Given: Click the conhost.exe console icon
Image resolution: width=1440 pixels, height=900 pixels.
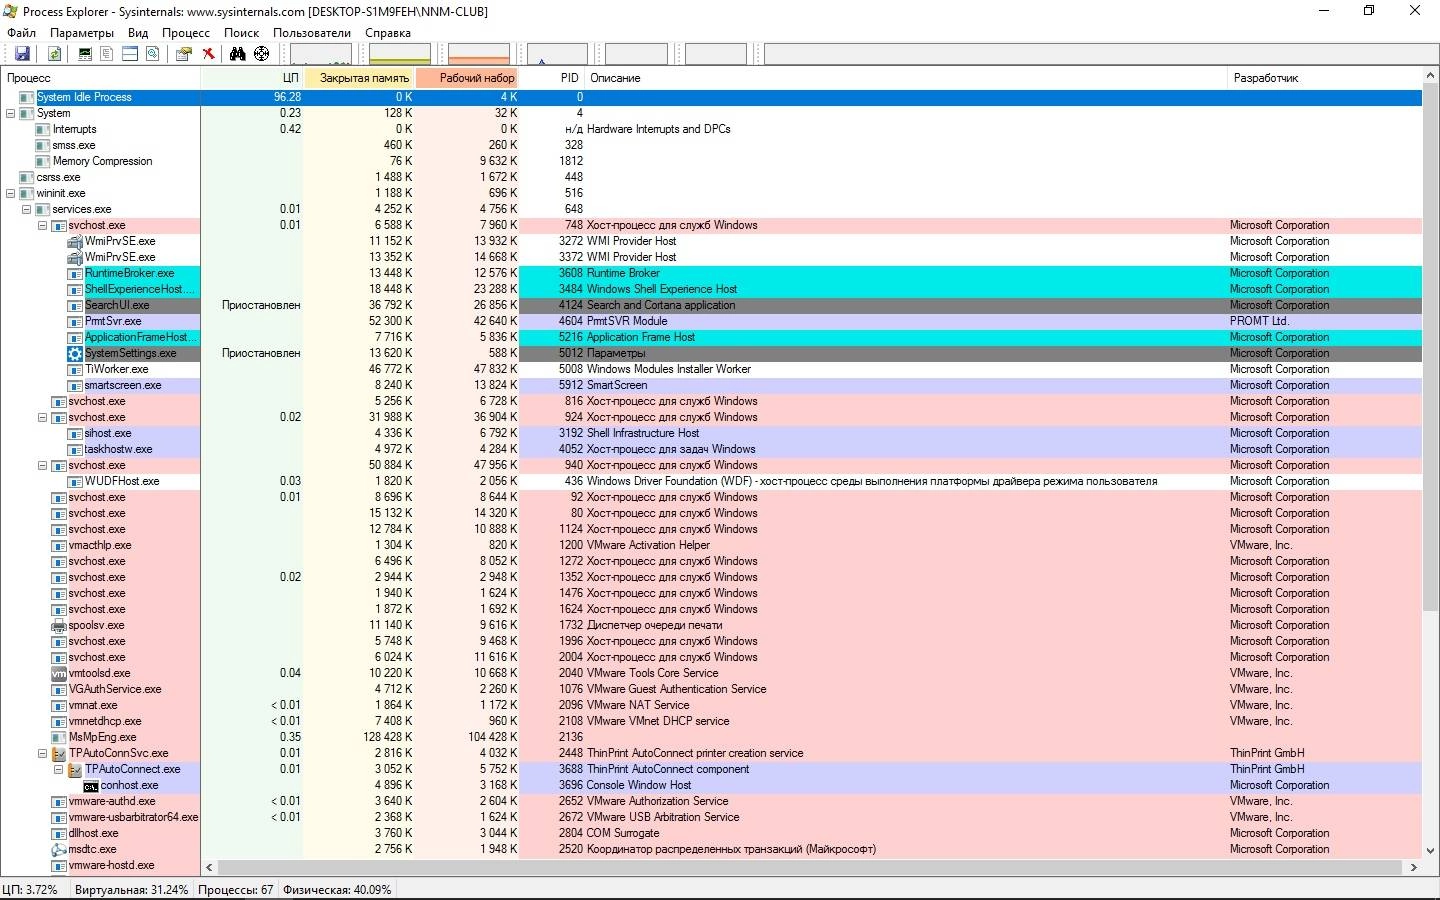Looking at the screenshot, I should pos(91,785).
